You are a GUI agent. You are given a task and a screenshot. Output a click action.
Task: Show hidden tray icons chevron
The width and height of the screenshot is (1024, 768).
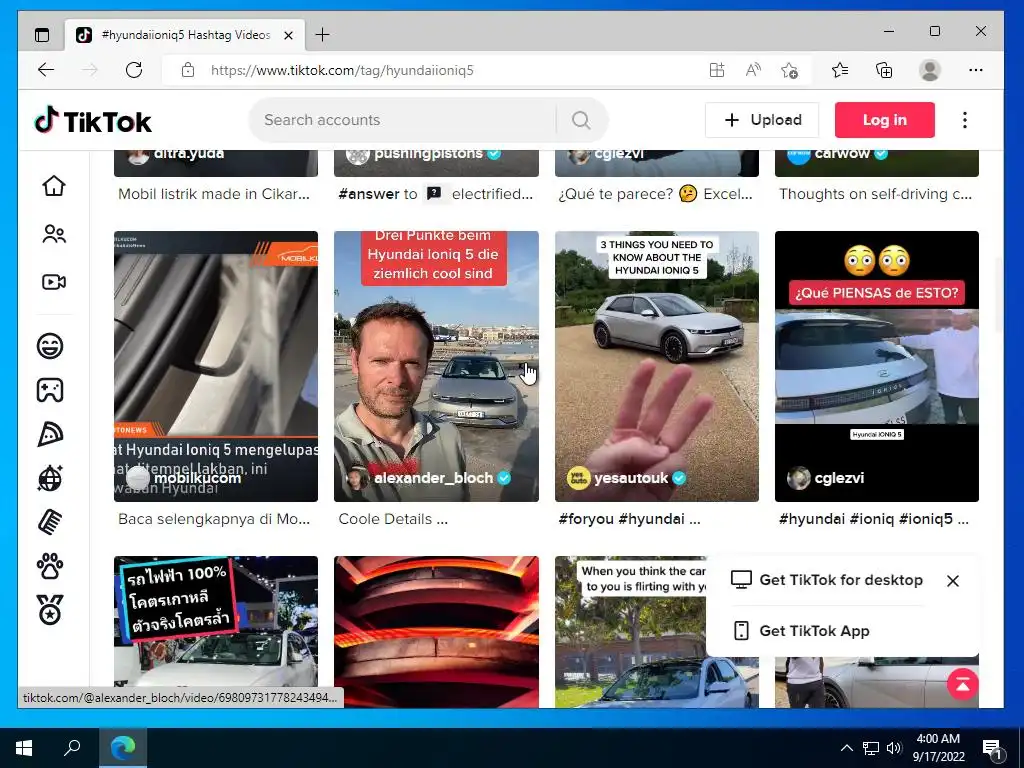846,748
